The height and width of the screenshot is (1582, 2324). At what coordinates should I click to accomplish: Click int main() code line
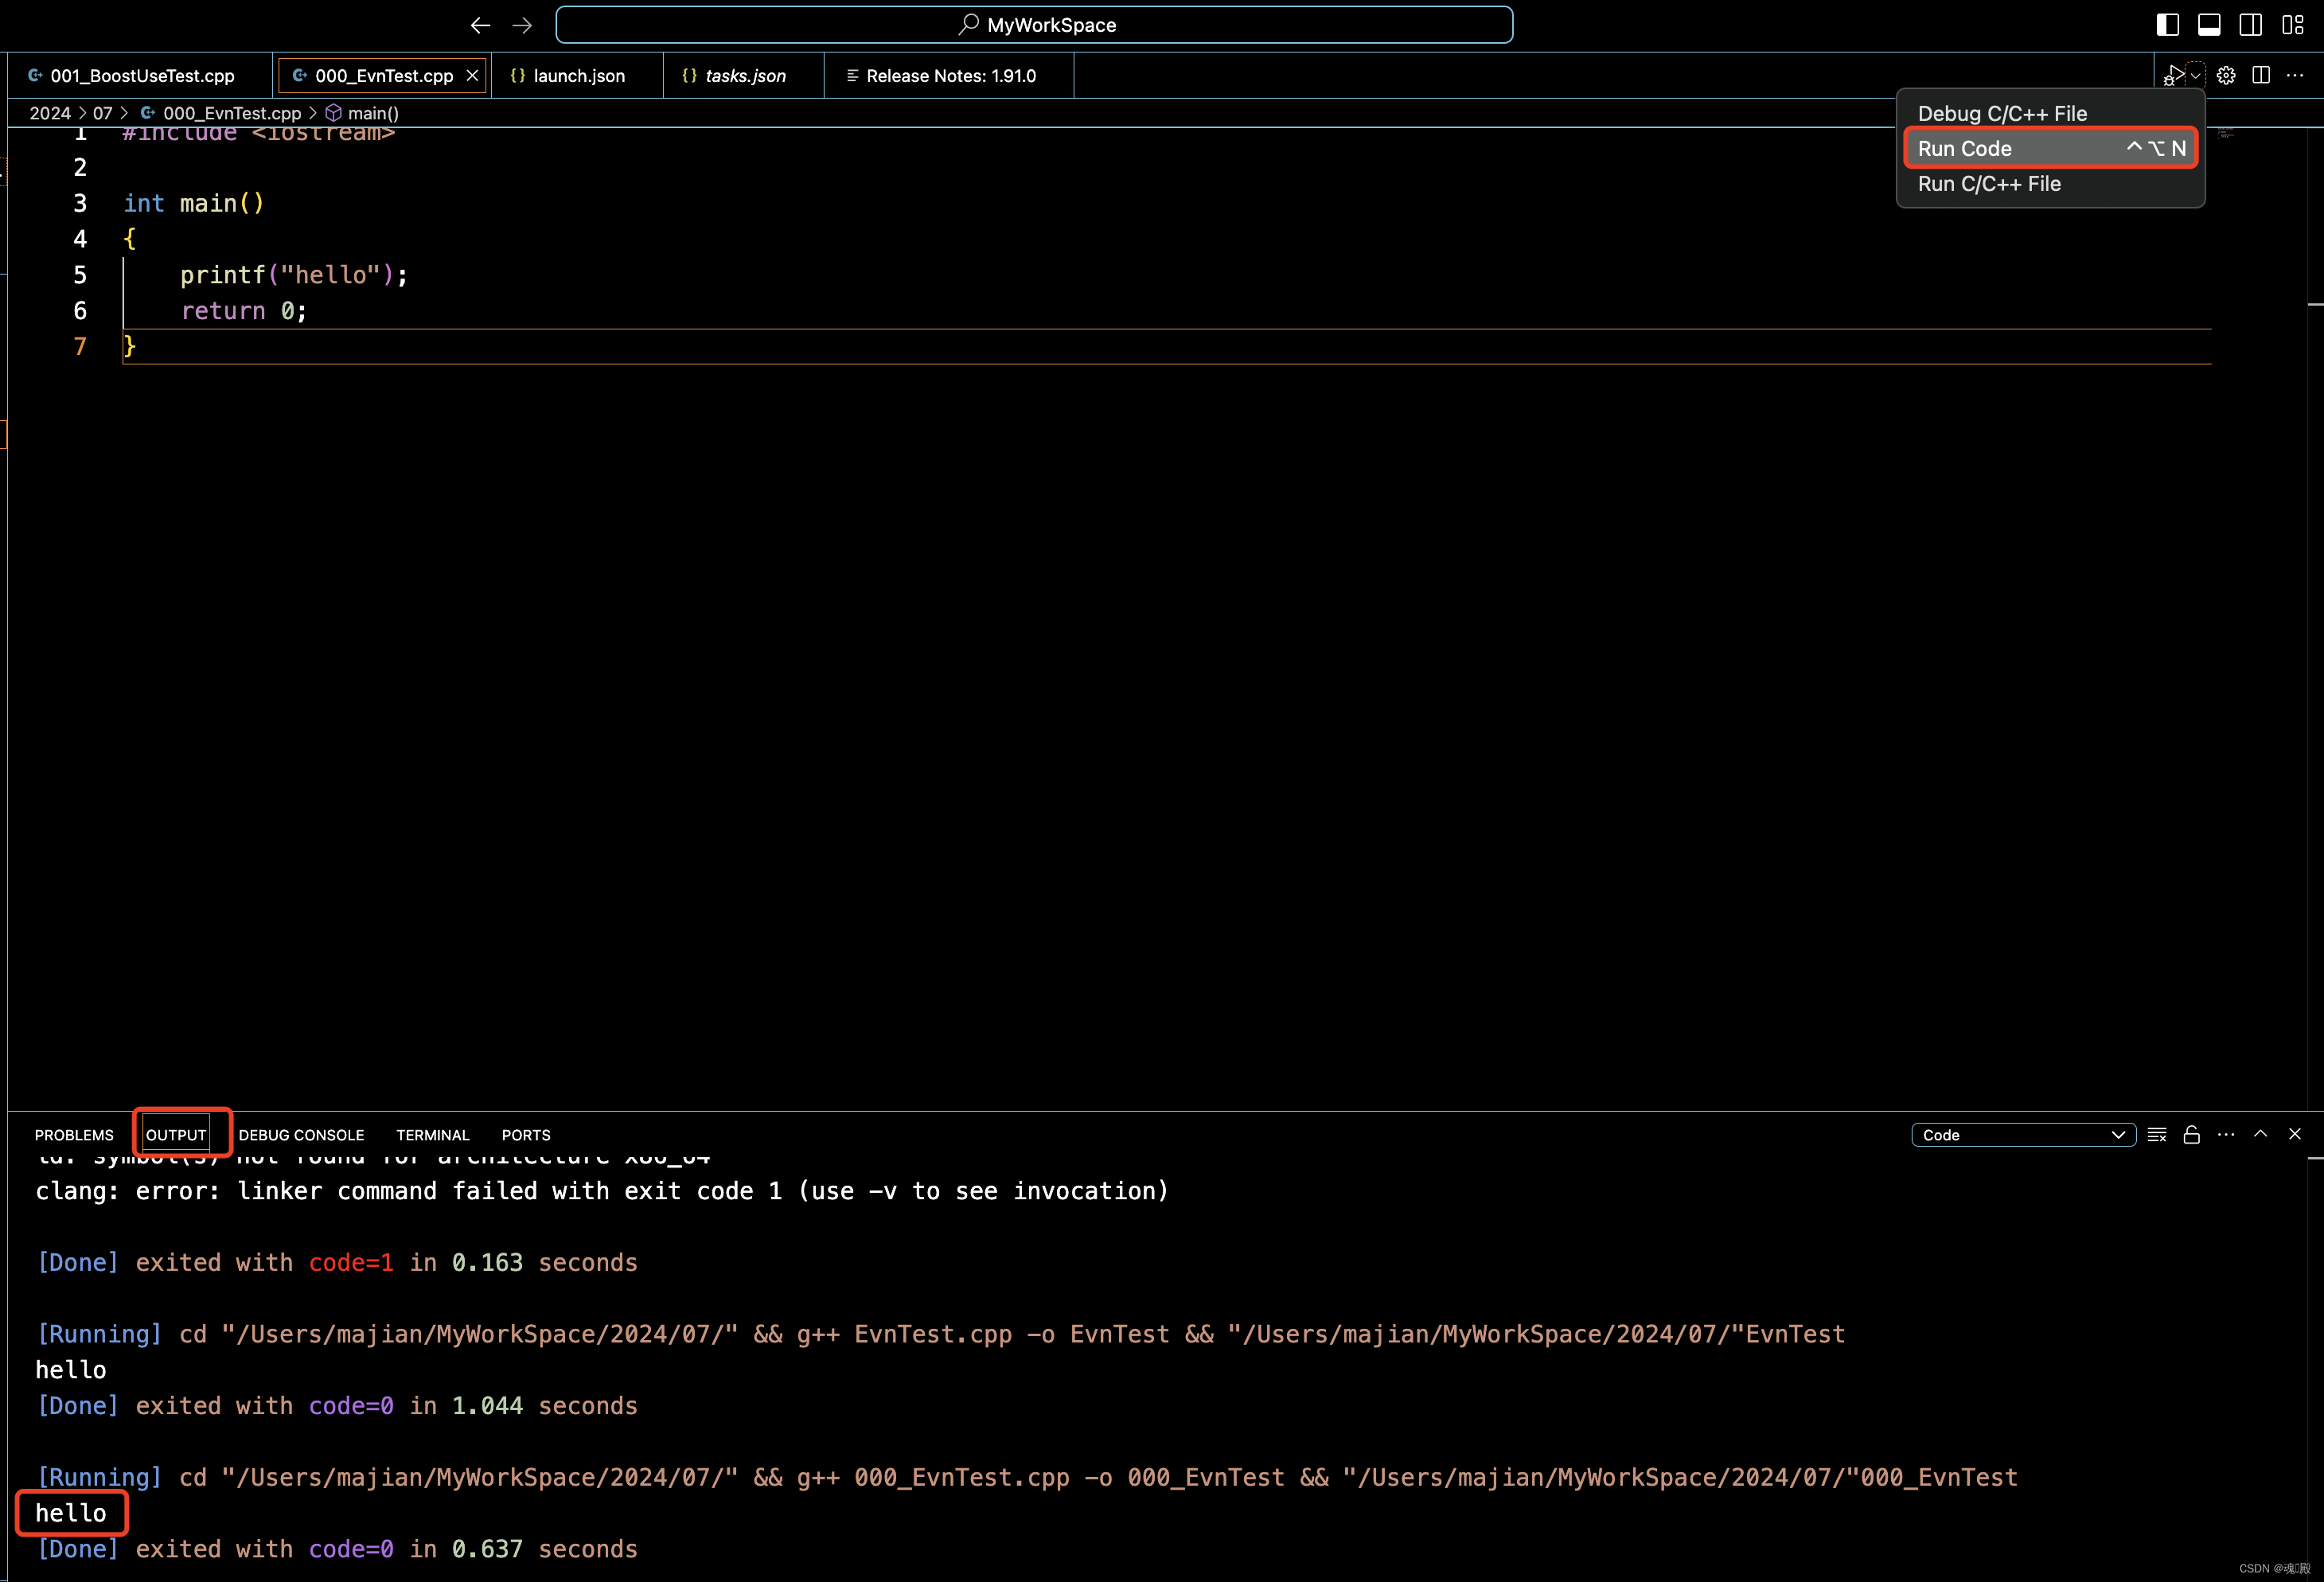pos(193,203)
